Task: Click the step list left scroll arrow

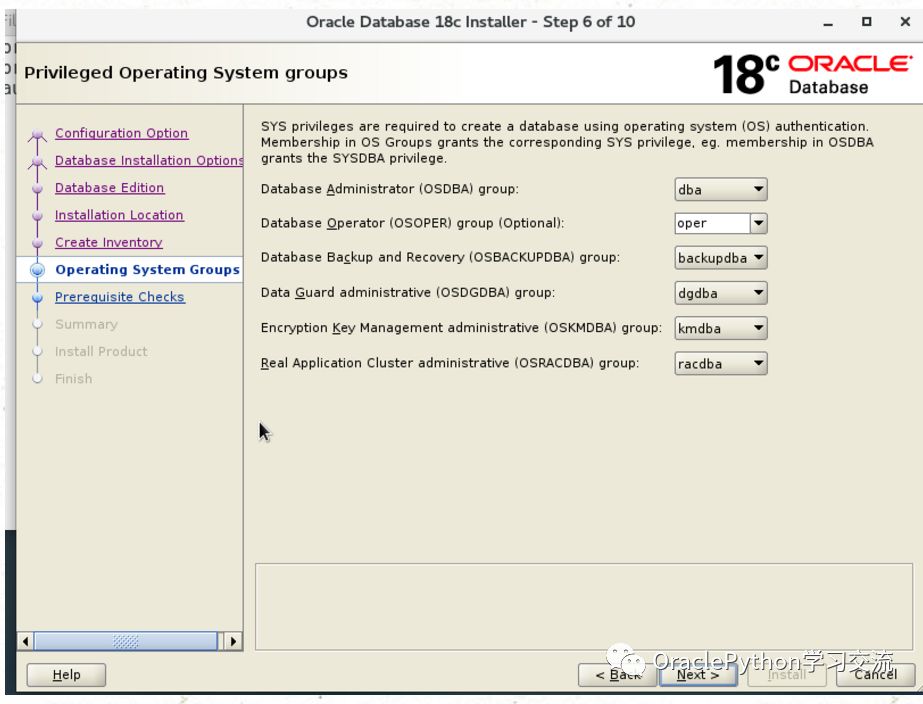Action: point(25,641)
